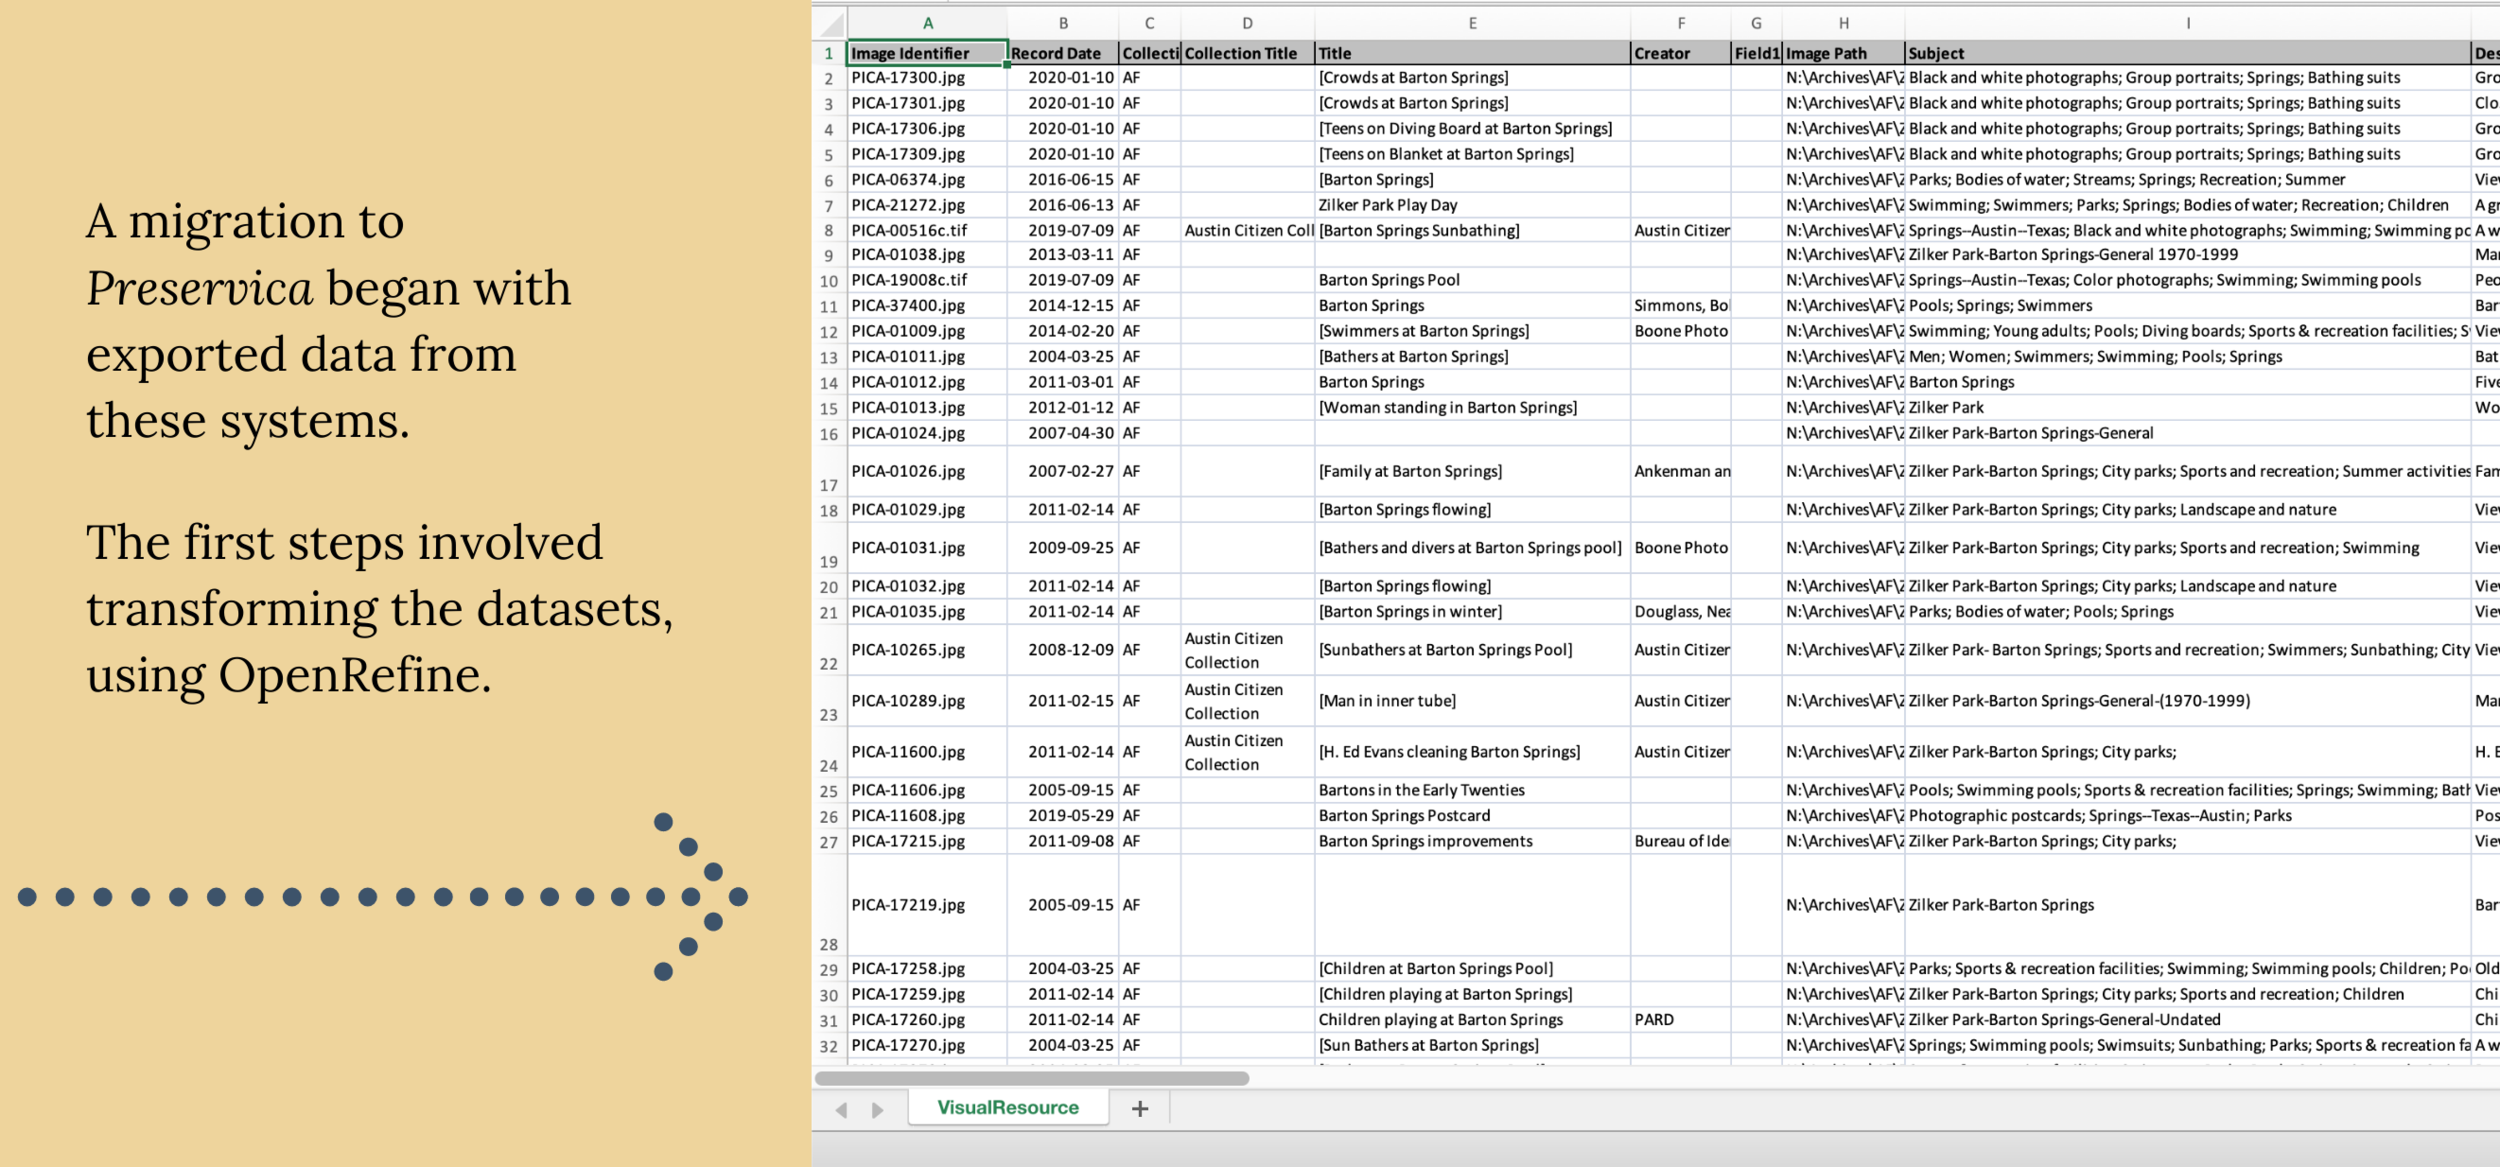Select cell 'PICA-01026.jpg'
The width and height of the screenshot is (2500, 1167).
927,471
